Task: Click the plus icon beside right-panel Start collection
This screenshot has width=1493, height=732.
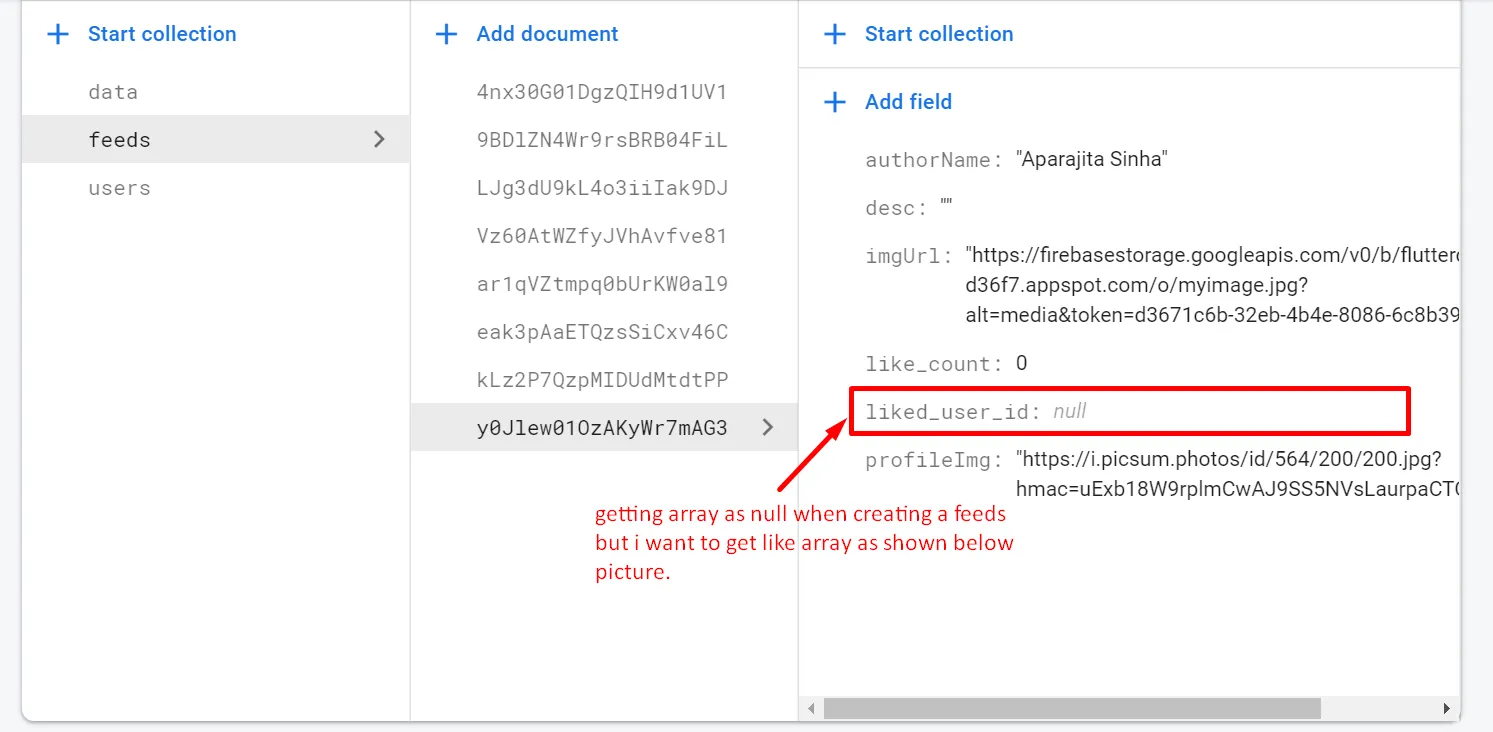Action: 834,34
